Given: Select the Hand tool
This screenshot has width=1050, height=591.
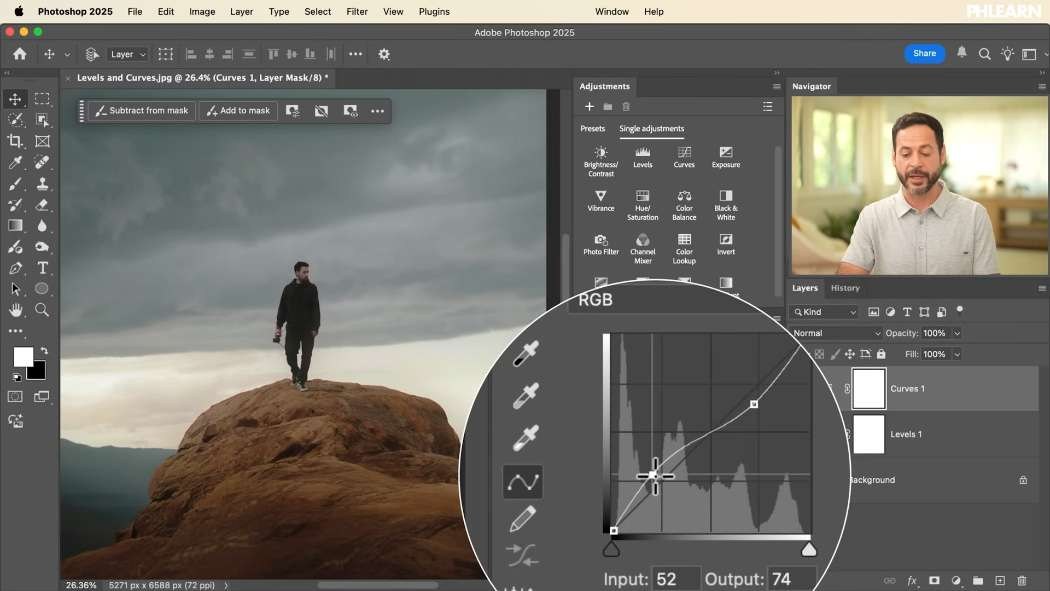Looking at the screenshot, I should pyautogui.click(x=15, y=310).
